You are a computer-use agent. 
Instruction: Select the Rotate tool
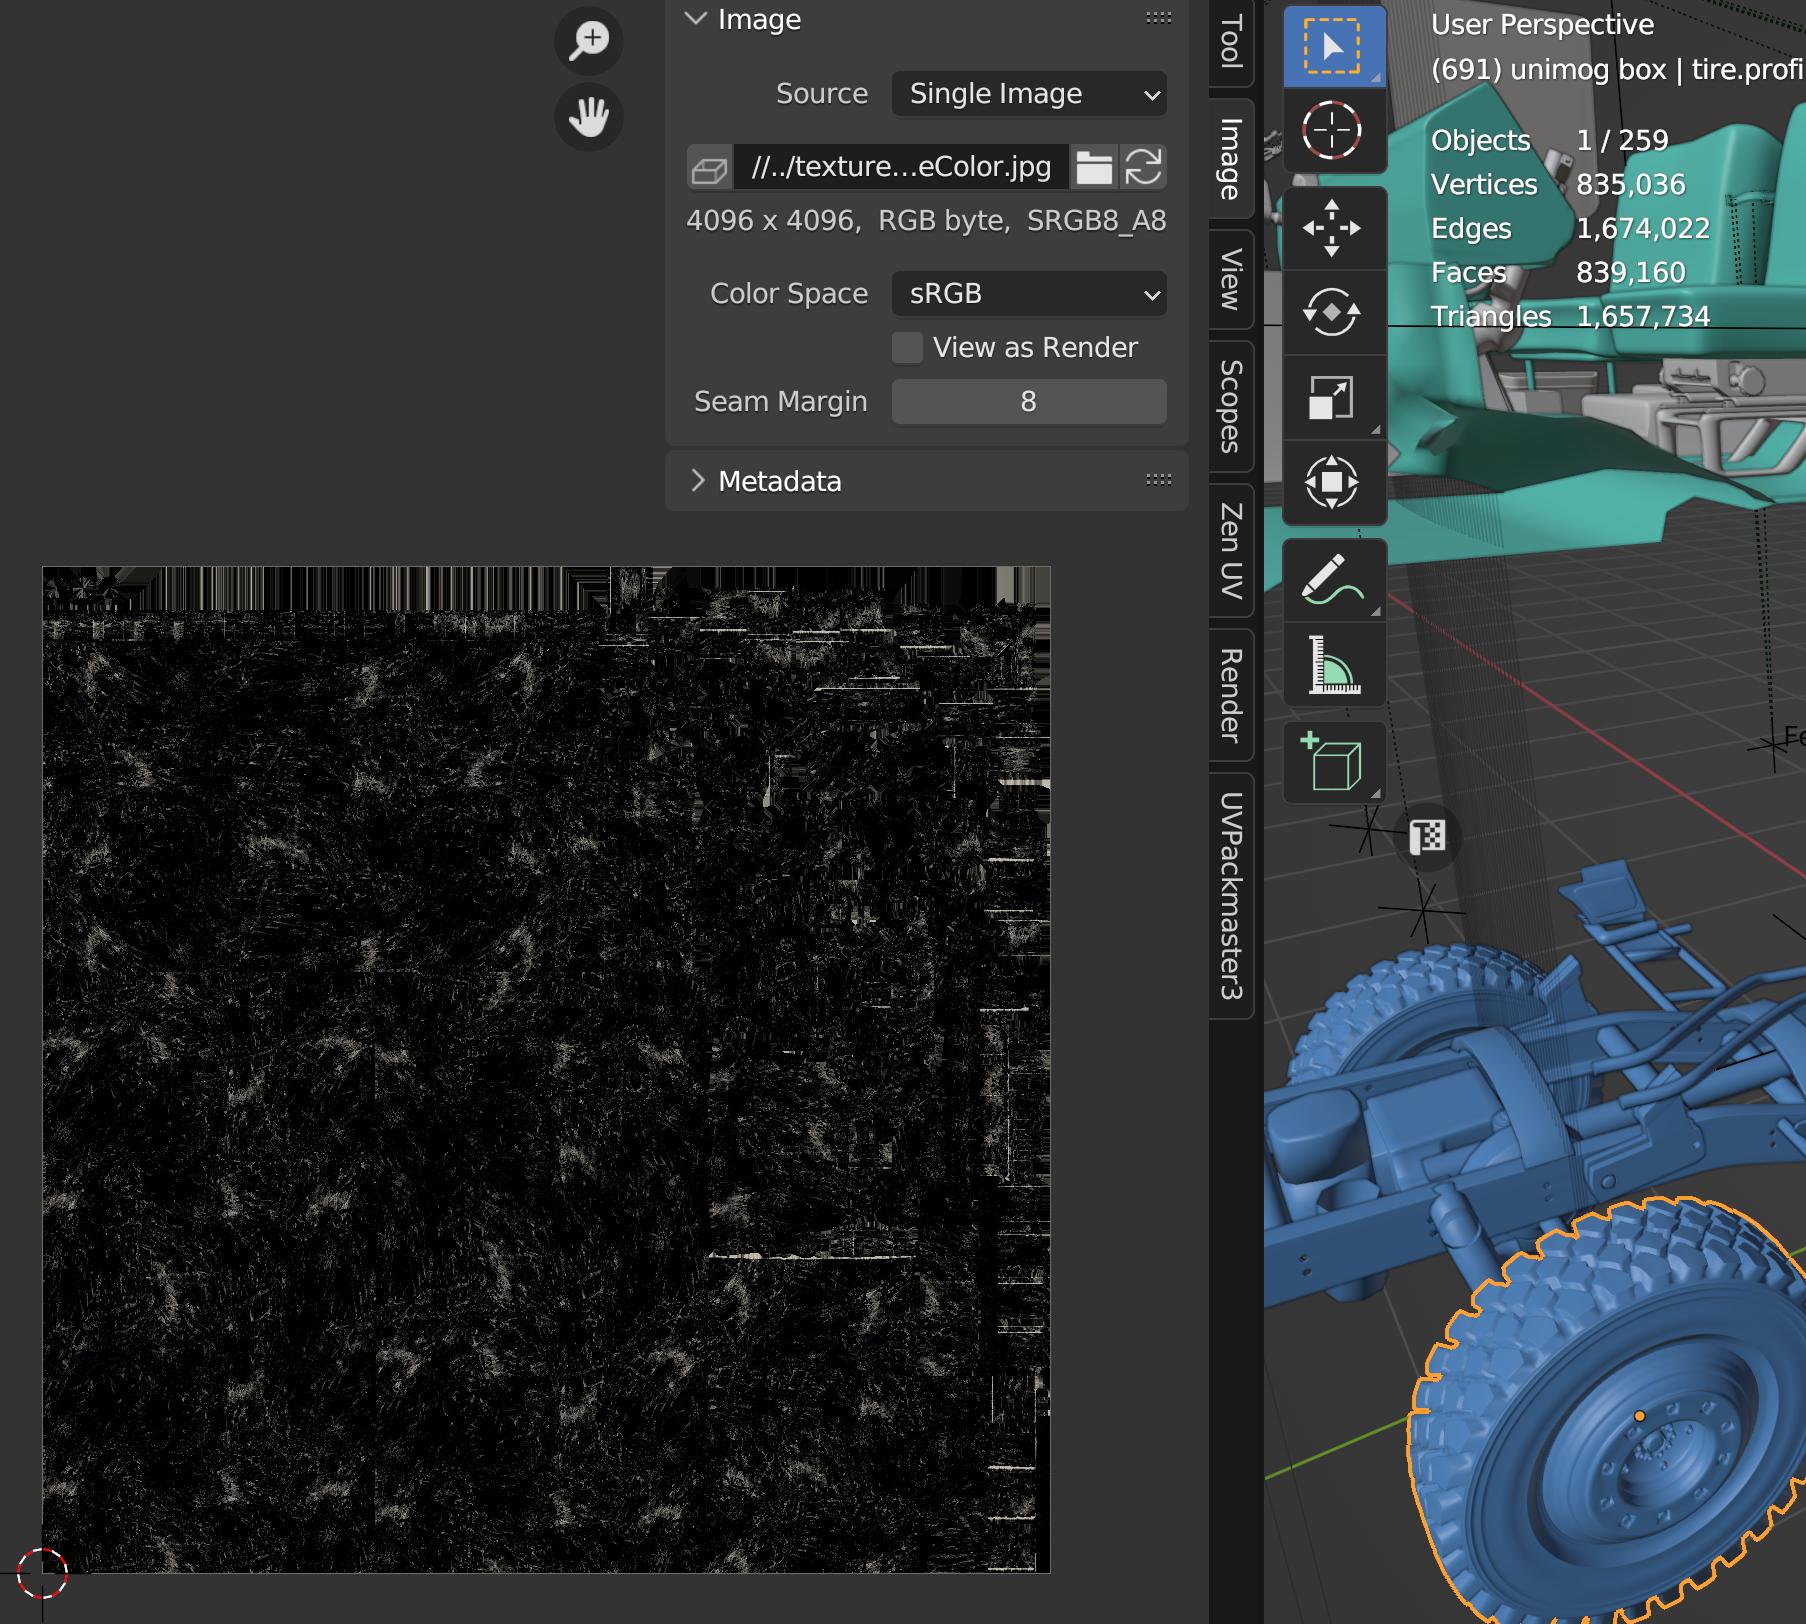coord(1333,313)
